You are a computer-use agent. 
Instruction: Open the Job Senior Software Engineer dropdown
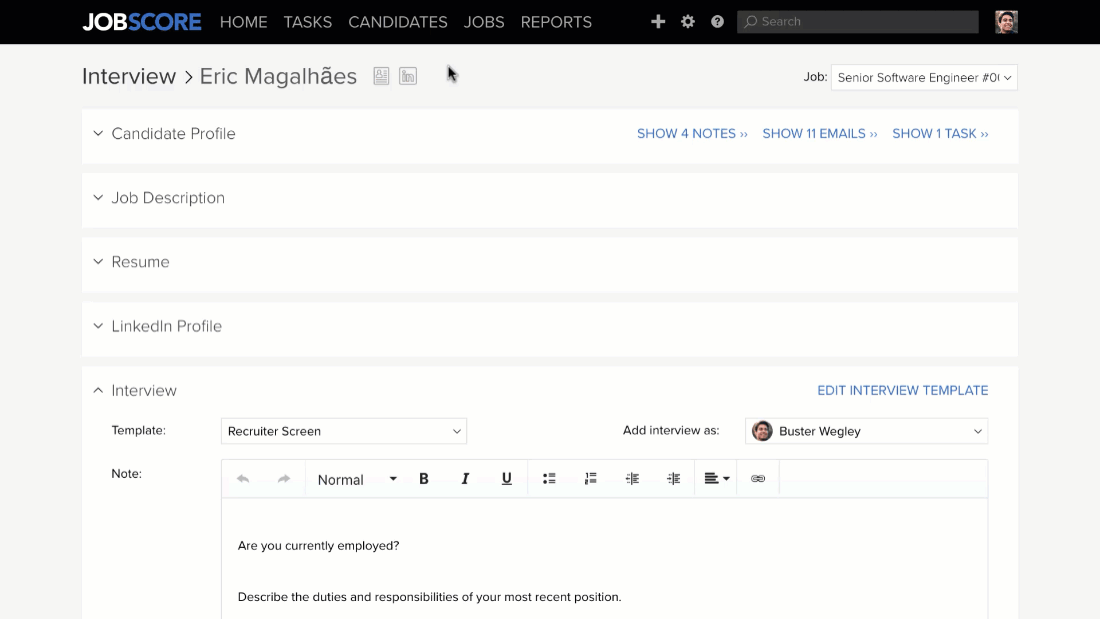point(924,77)
